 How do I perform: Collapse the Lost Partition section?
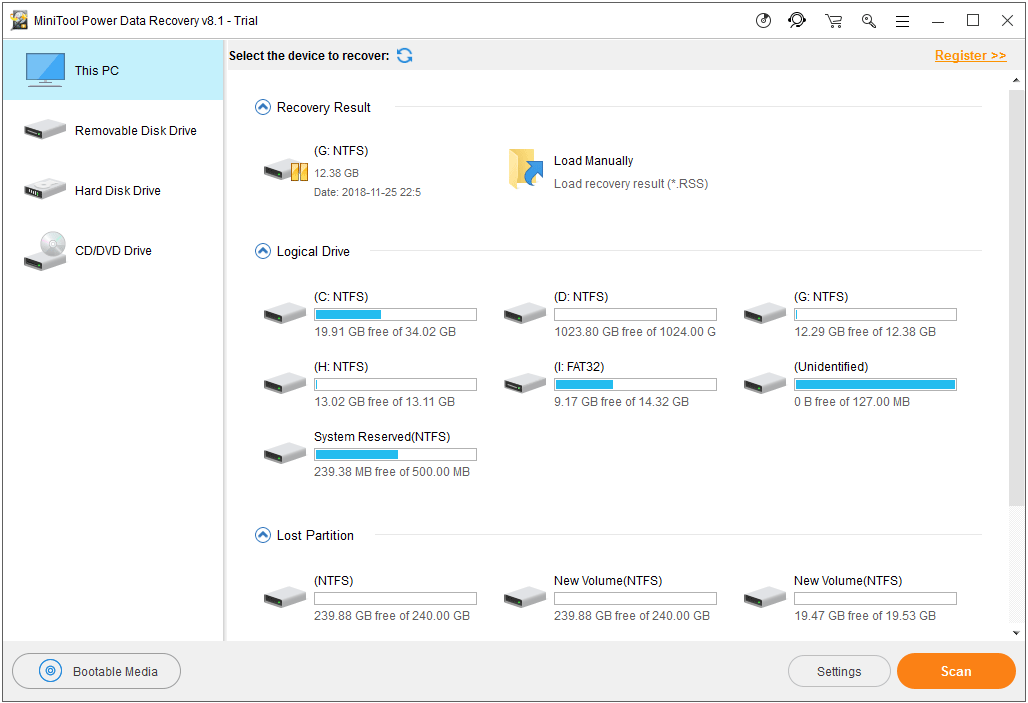(263, 535)
